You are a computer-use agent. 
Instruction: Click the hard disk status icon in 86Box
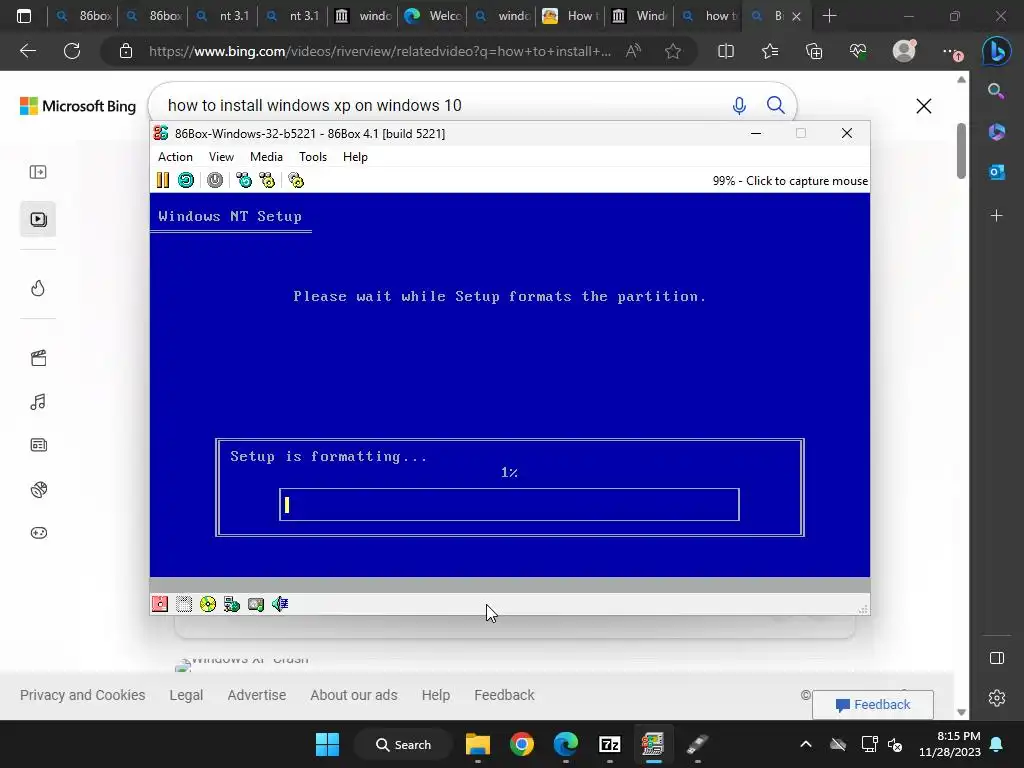pyautogui.click(x=256, y=604)
